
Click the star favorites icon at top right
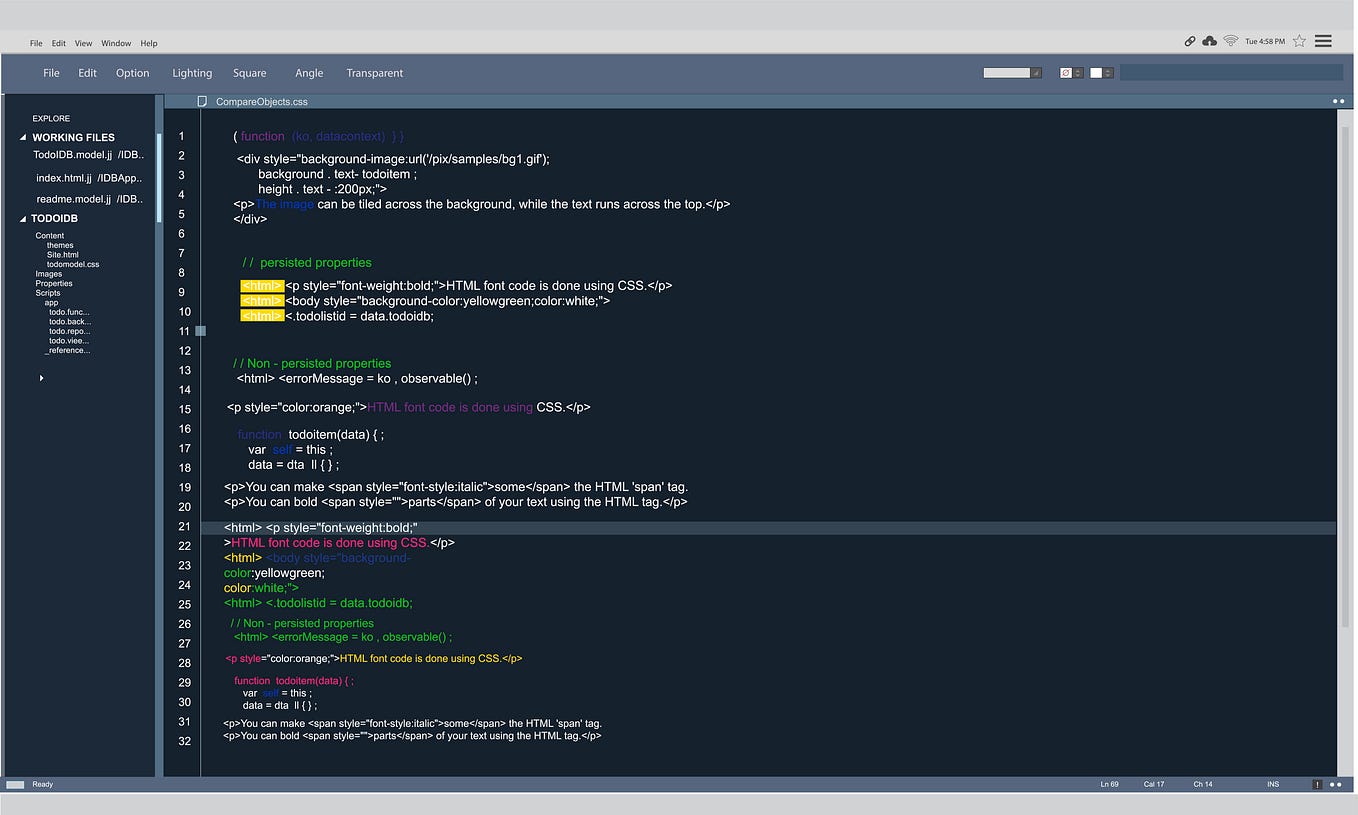(x=1299, y=41)
